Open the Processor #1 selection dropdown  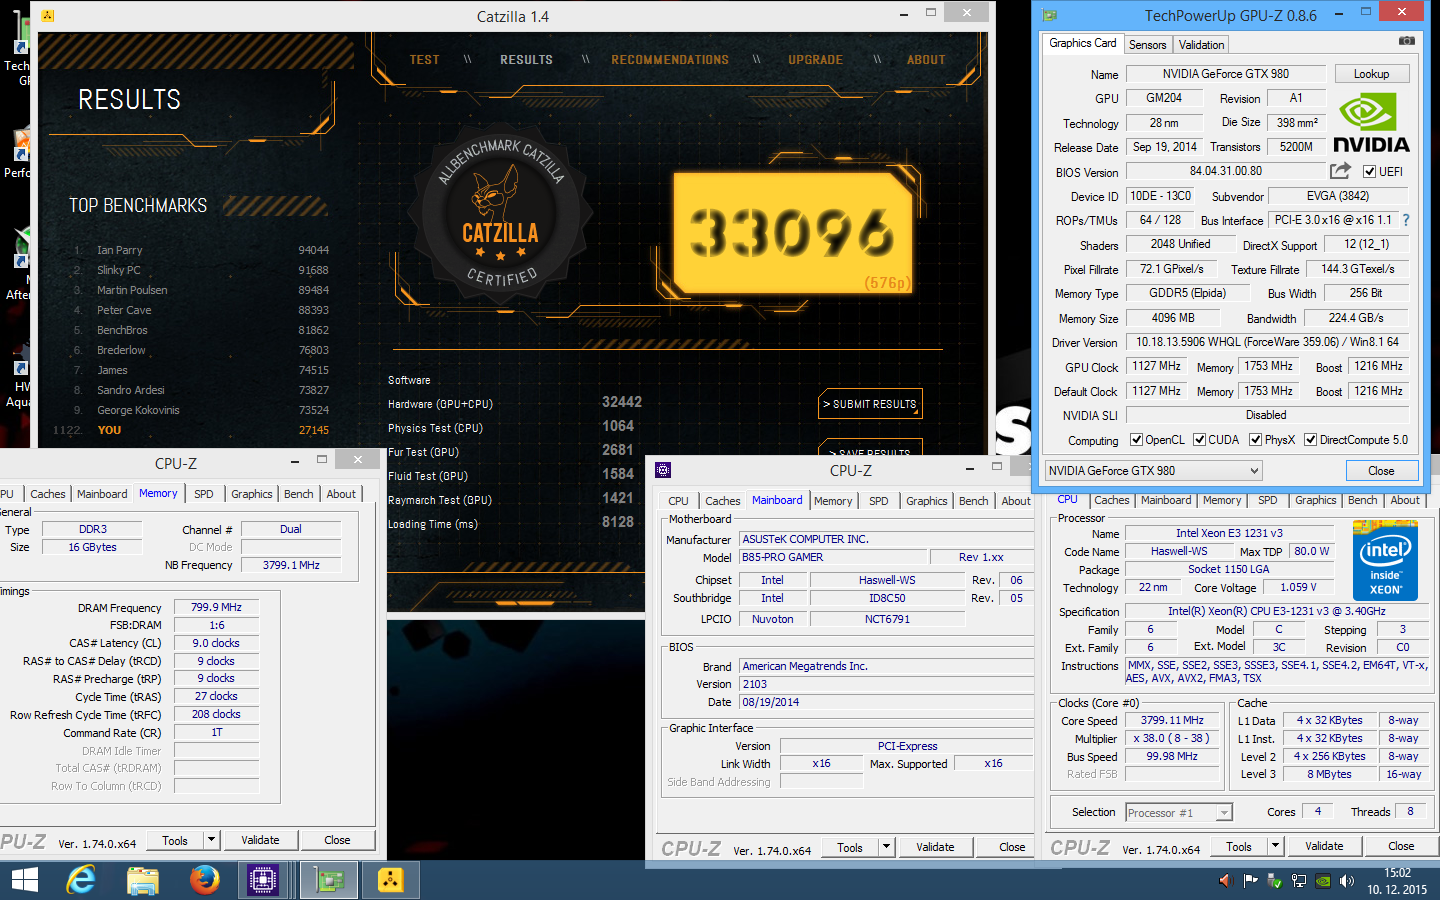[x=1179, y=812]
